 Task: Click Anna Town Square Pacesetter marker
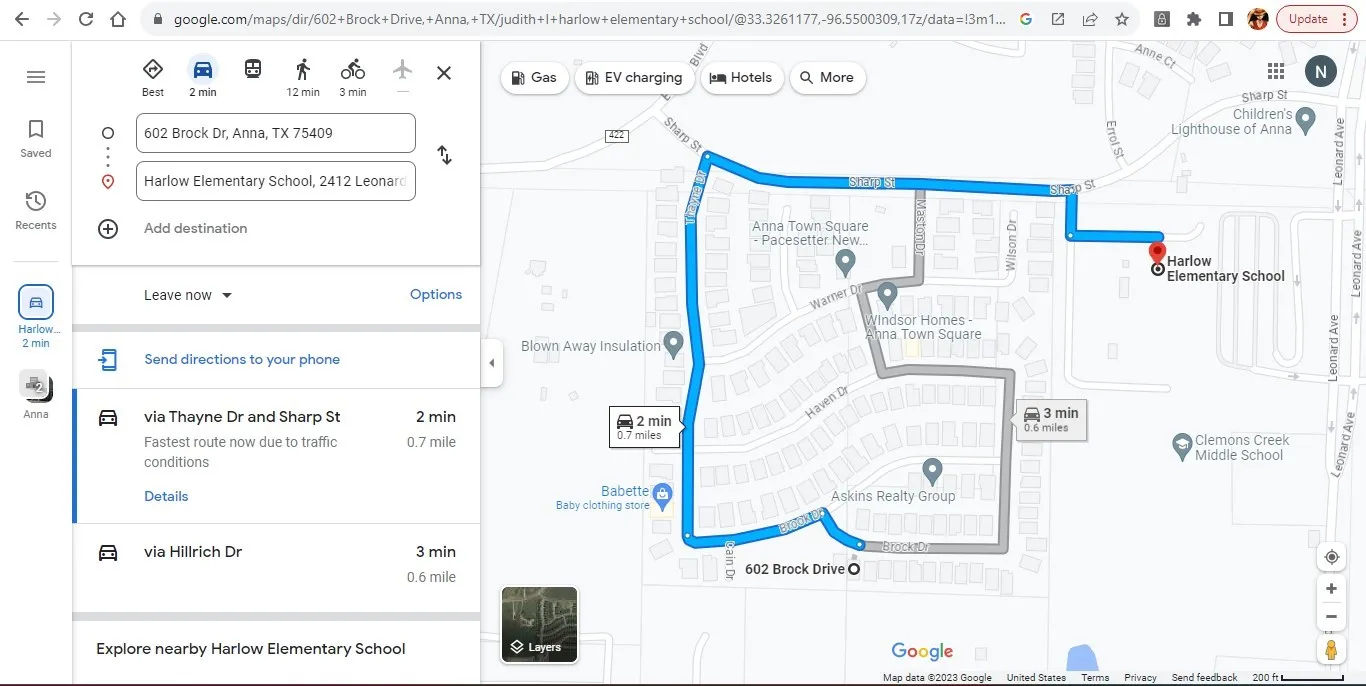pos(845,263)
